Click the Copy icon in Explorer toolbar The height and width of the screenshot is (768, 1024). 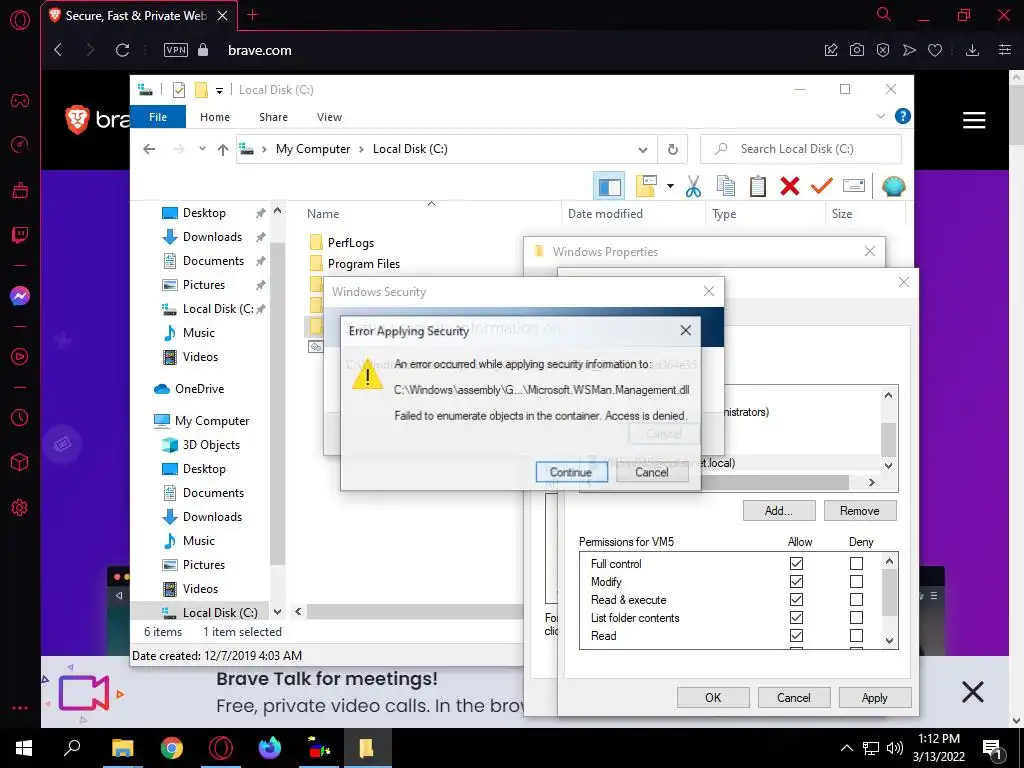pos(726,187)
